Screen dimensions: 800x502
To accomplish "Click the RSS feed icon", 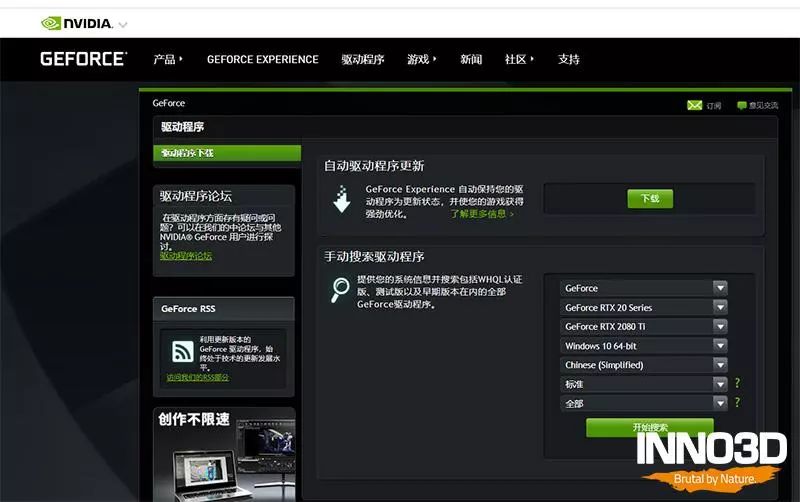I will (183, 352).
